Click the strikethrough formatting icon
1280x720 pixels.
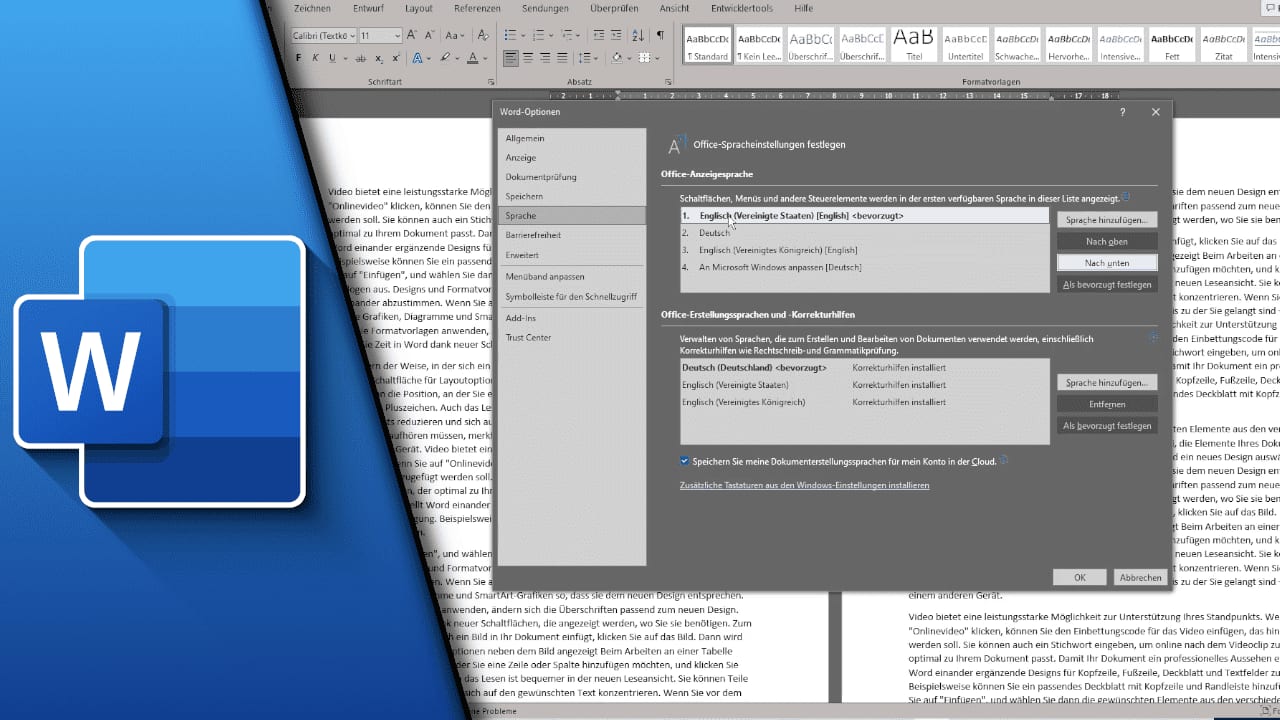(361, 58)
